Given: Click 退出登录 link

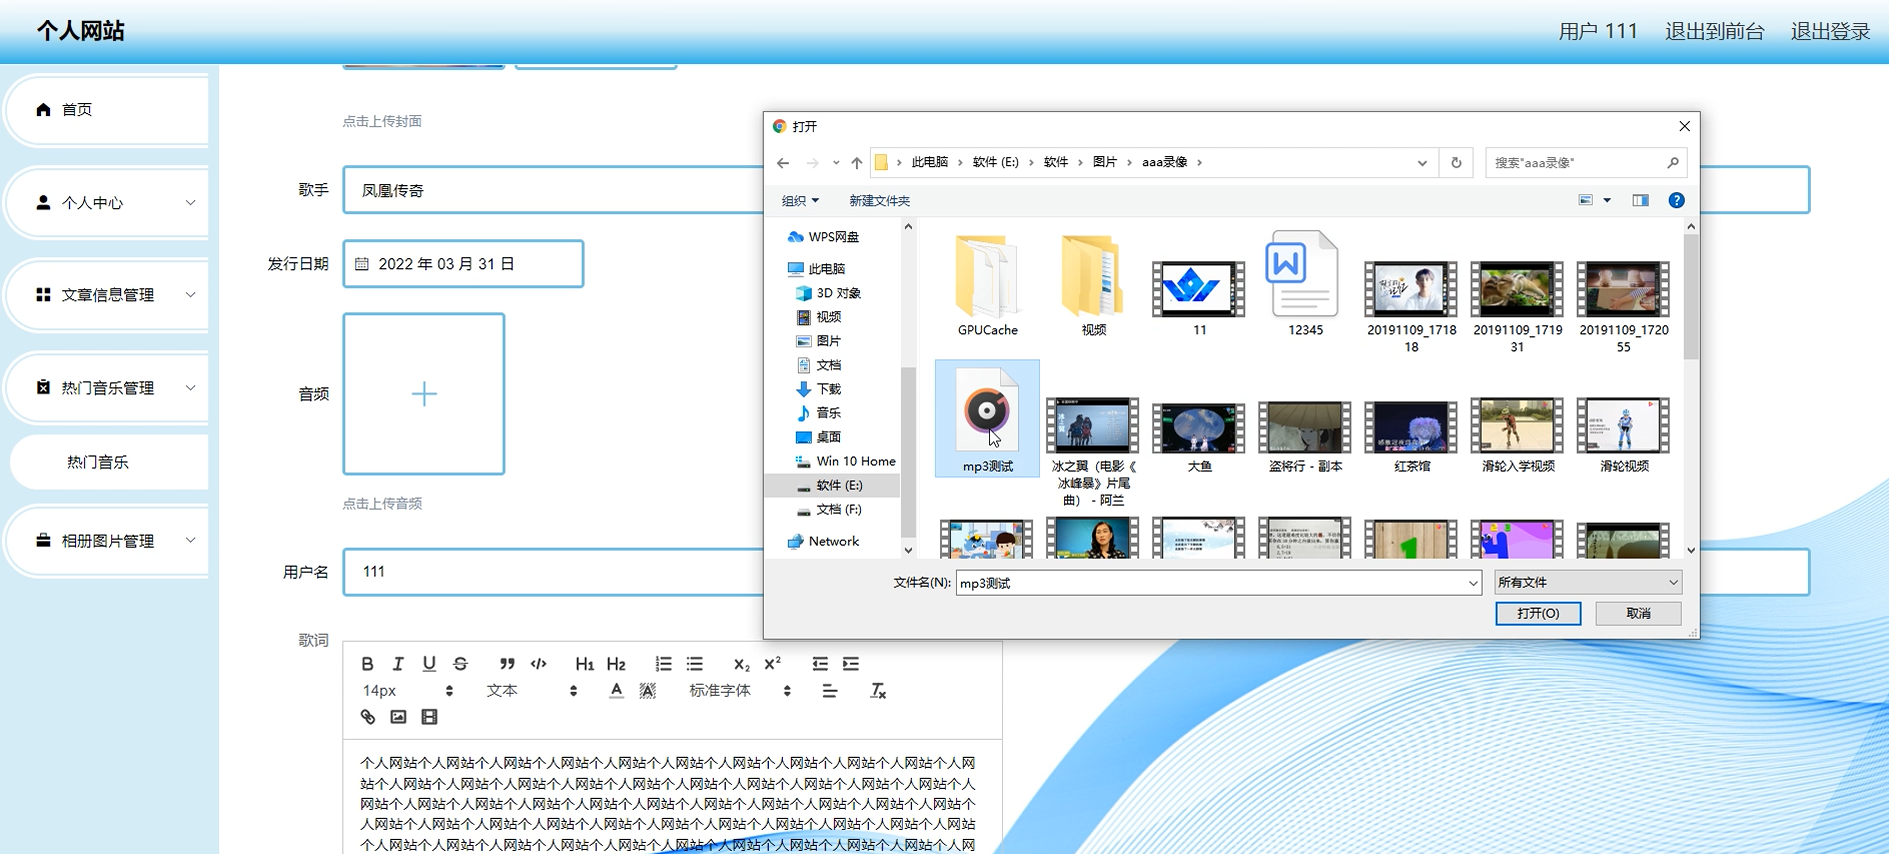Looking at the screenshot, I should tap(1830, 31).
